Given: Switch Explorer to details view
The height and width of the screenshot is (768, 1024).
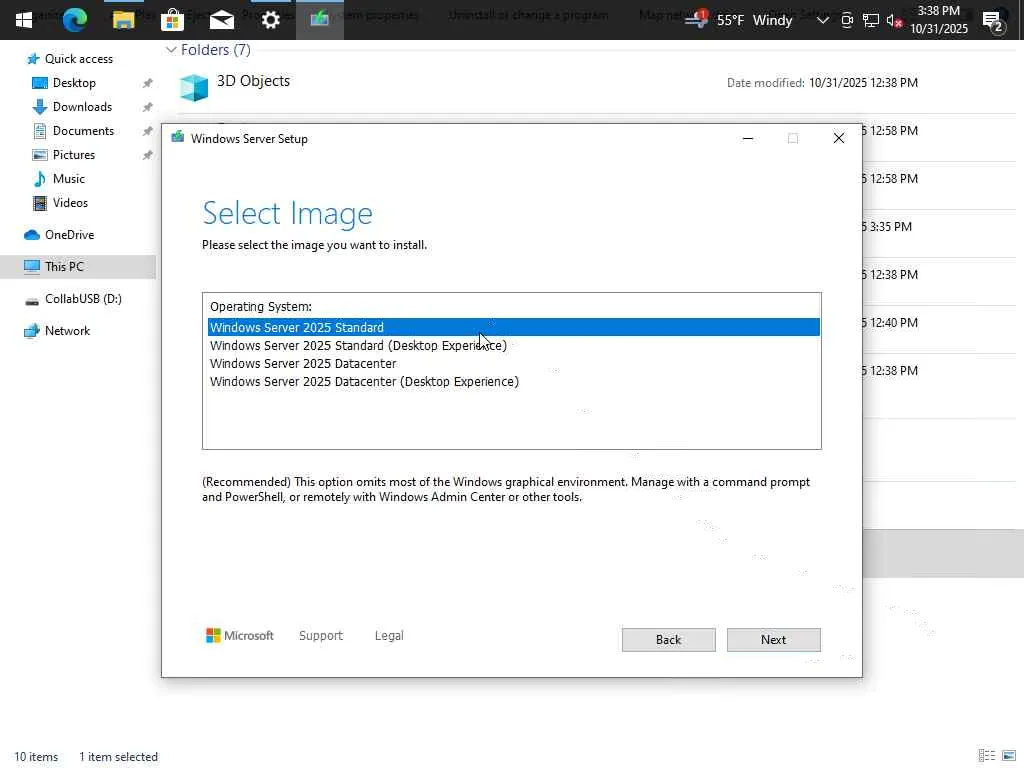Looking at the screenshot, I should pyautogui.click(x=987, y=756).
